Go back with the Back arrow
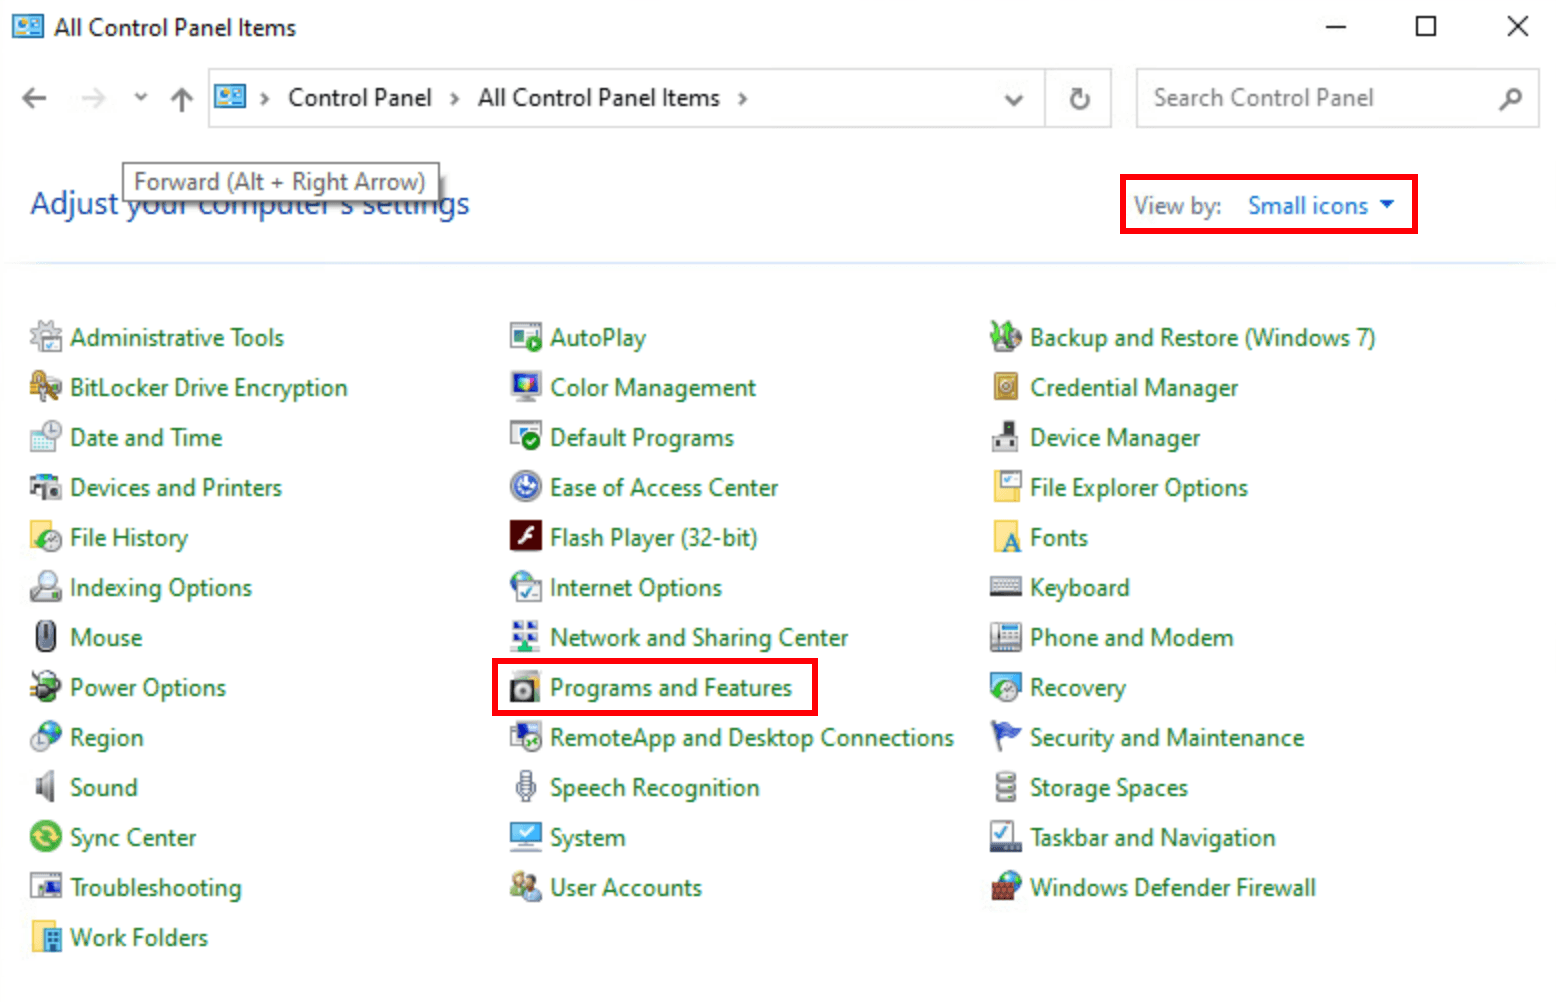Screen dimensions: 1556x1002 34,98
